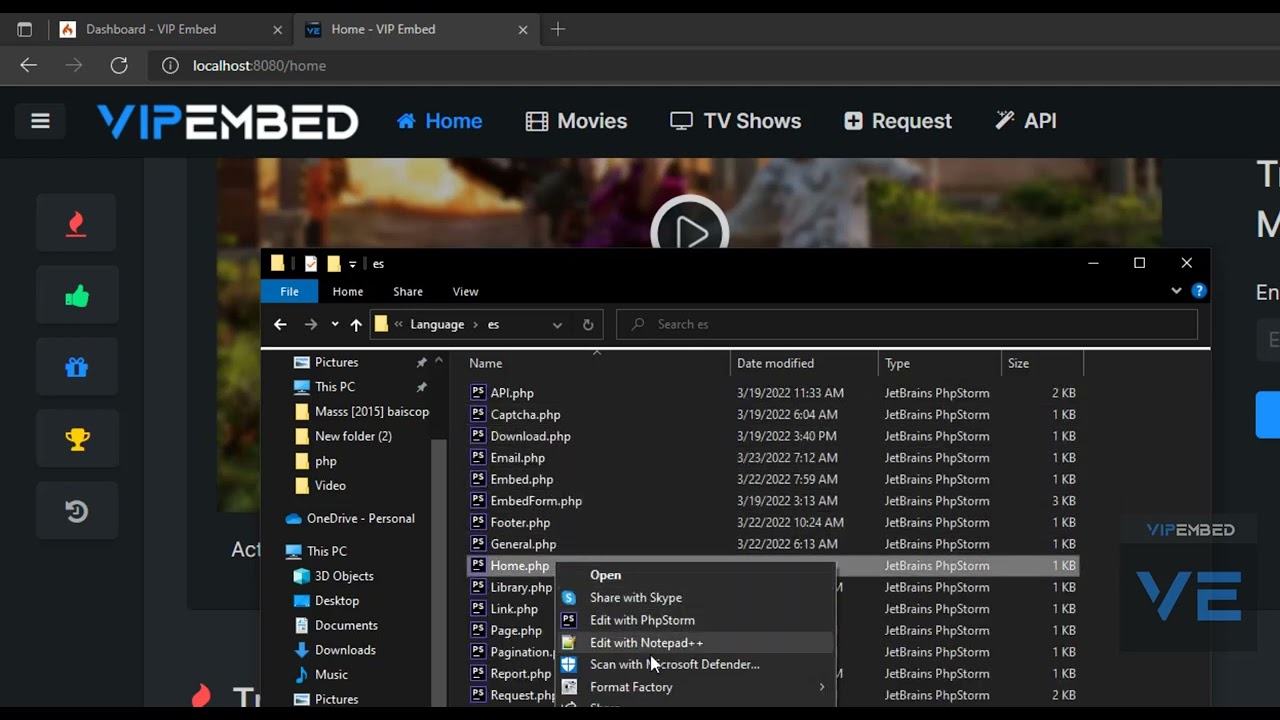1280x720 pixels.
Task: Click the site info icon in address bar
Action: tap(171, 65)
